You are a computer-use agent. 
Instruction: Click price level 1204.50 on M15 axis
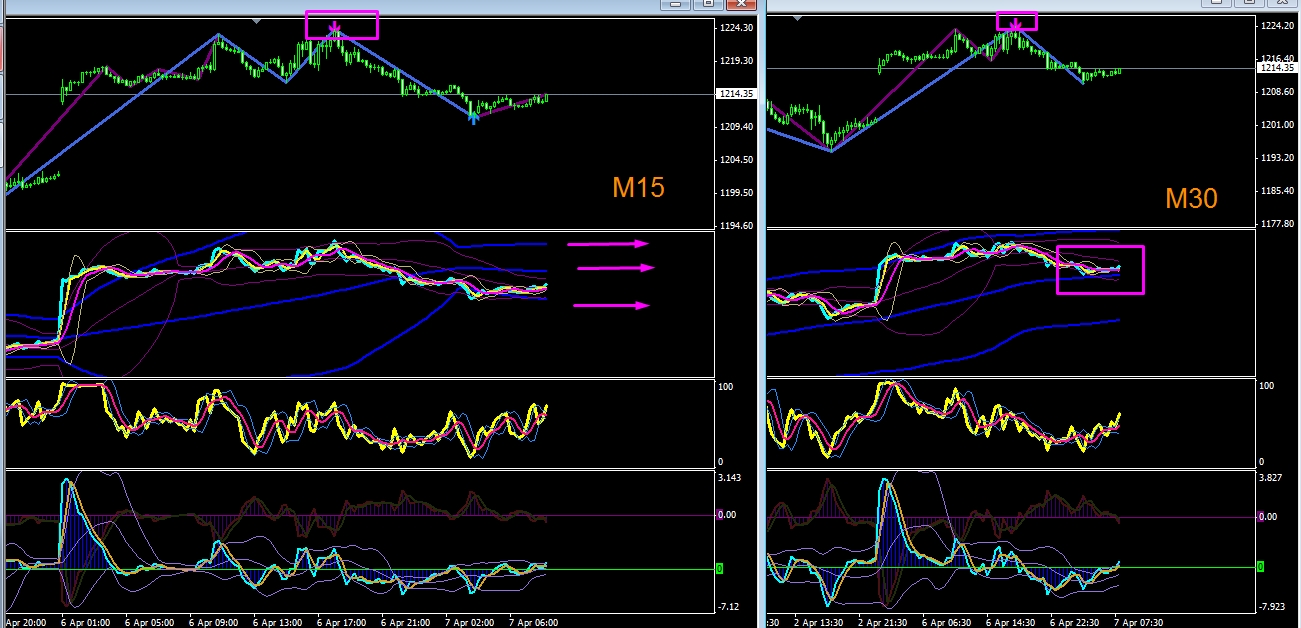(737, 160)
